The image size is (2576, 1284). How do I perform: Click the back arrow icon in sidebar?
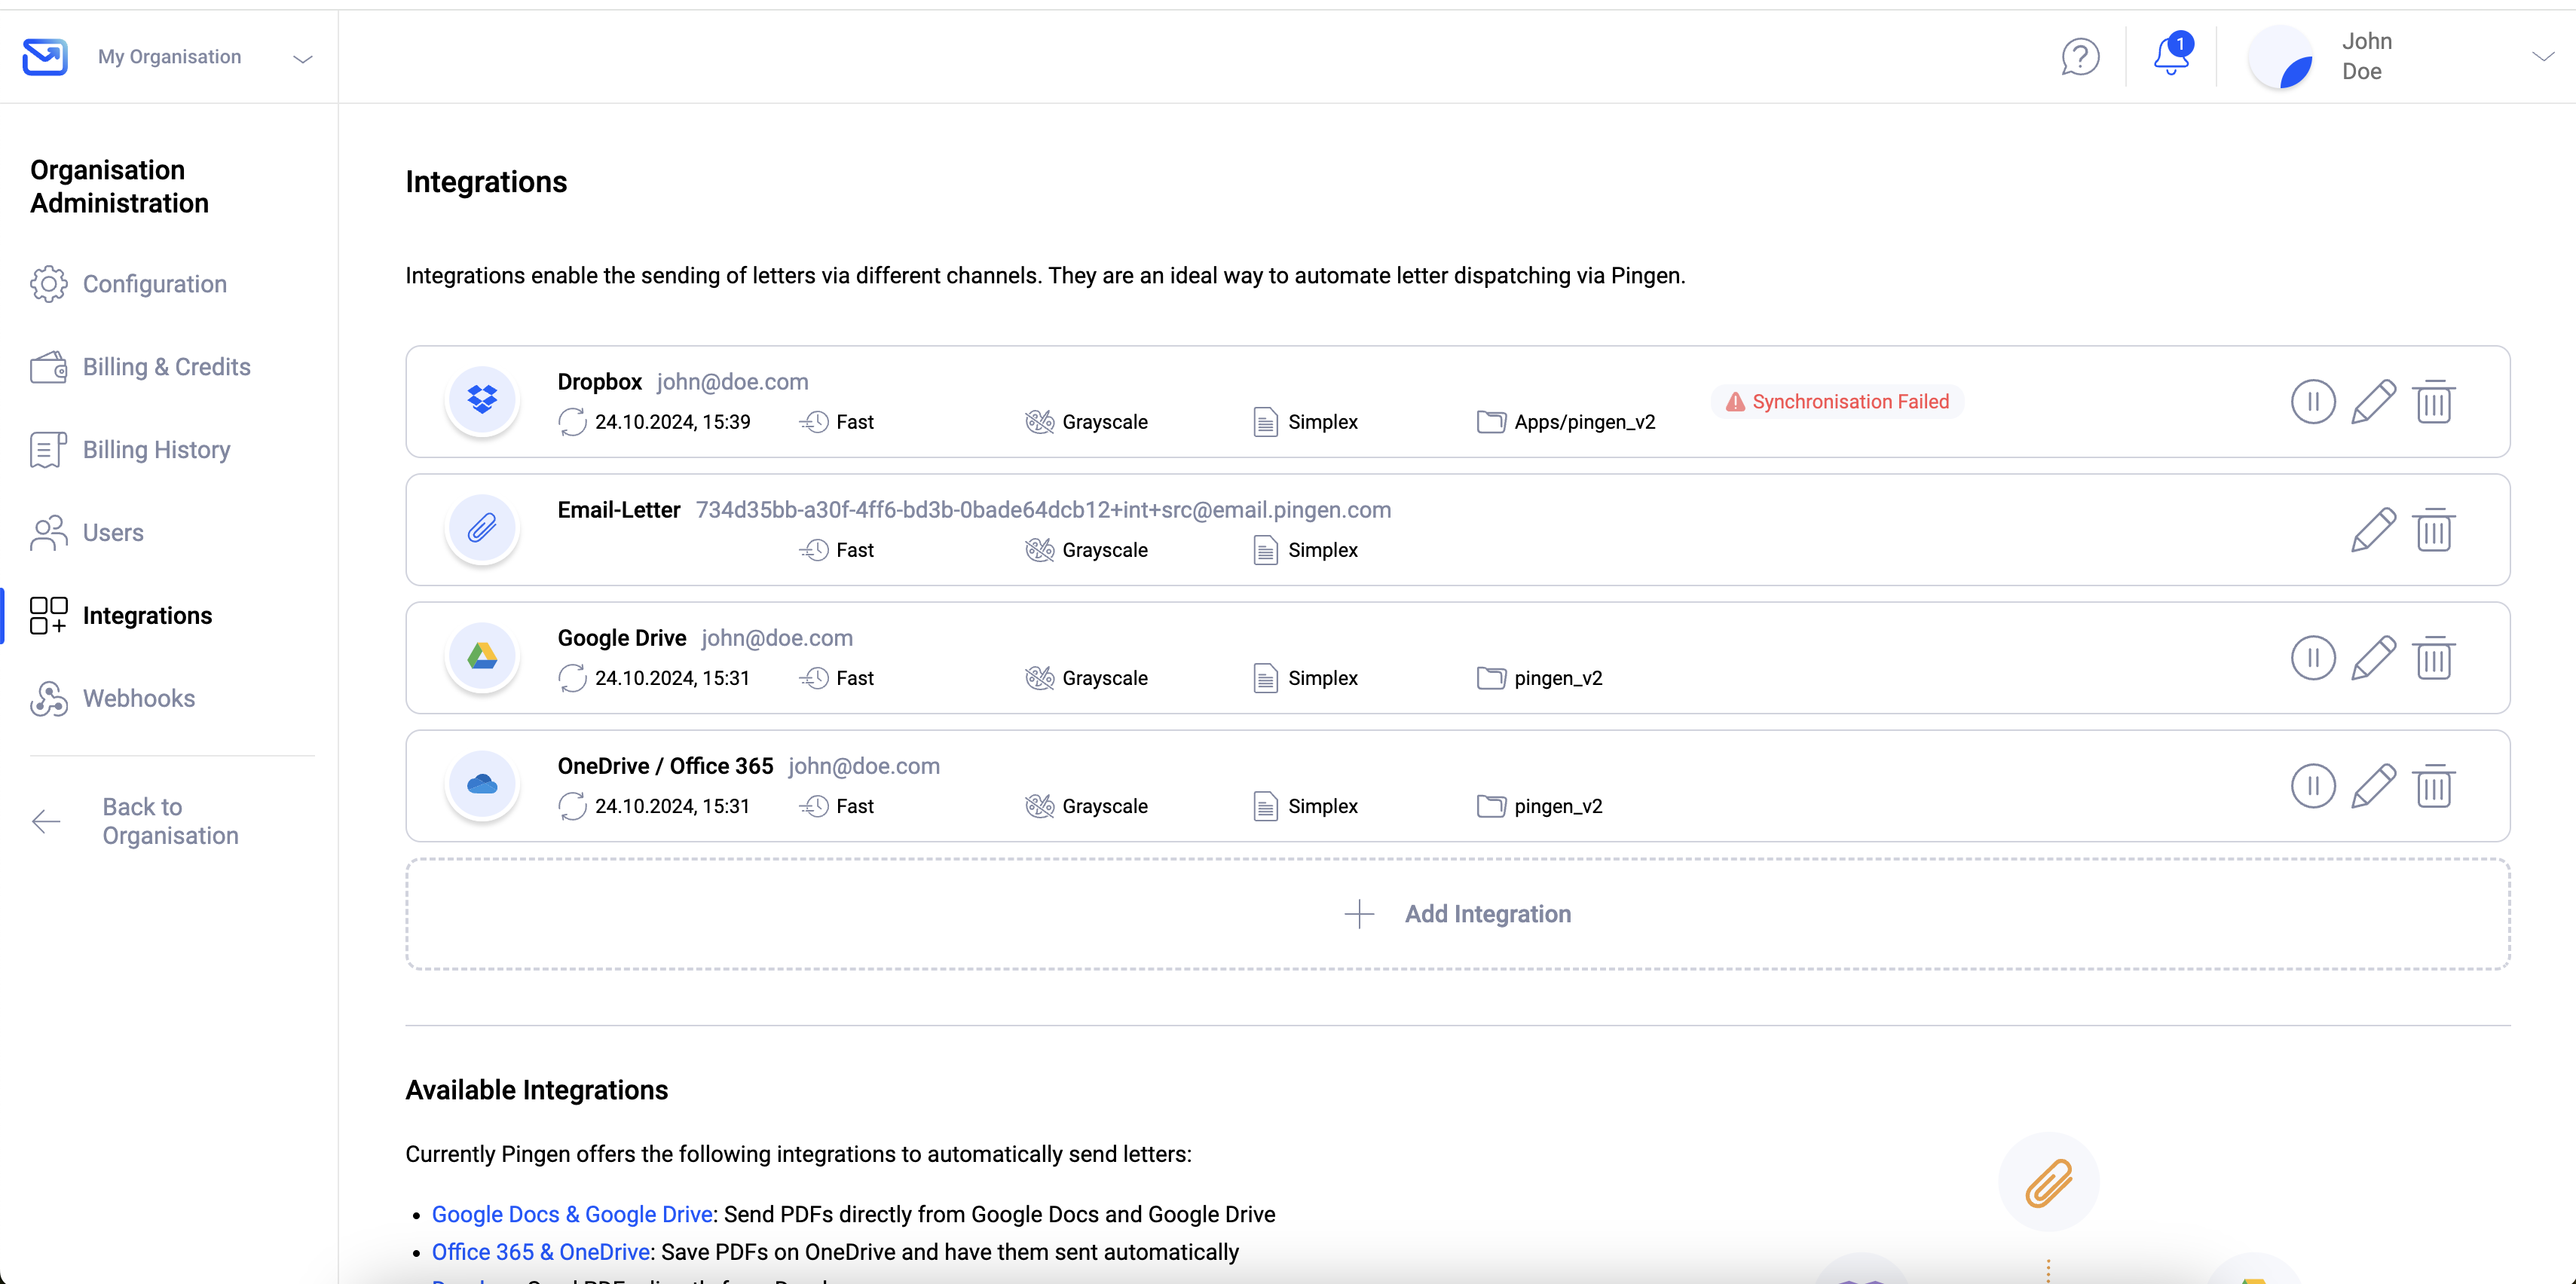46,822
